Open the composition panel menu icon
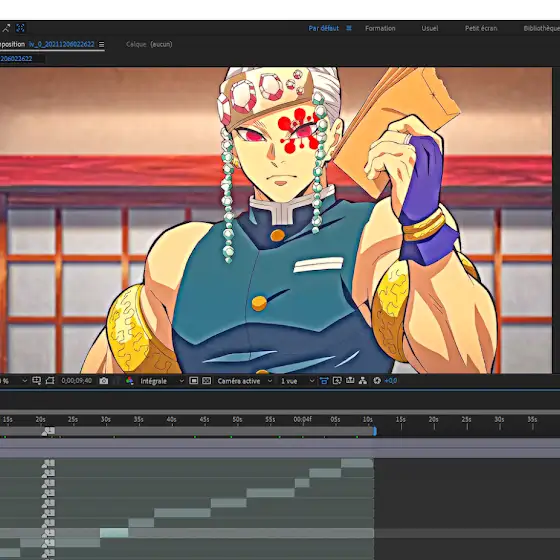Viewport: 560px width, 560px height. coord(101,44)
